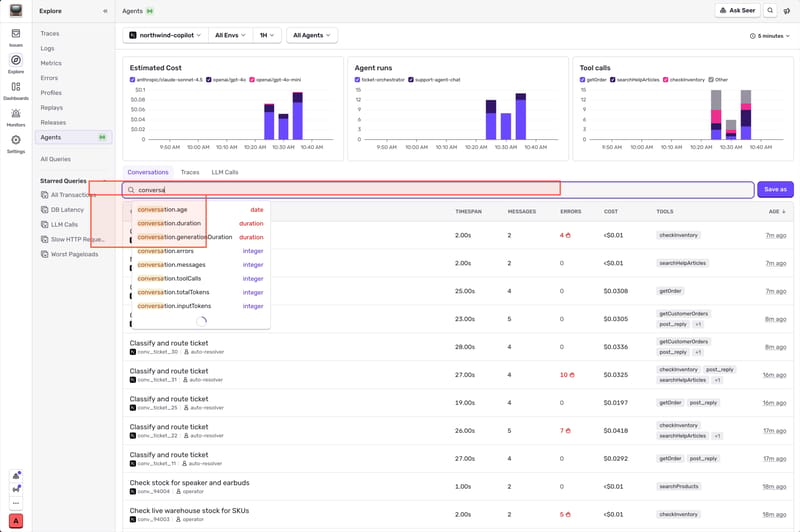Image resolution: width=800 pixels, height=532 pixels.
Task: Click the header search magnifier button
Action: [770, 10]
